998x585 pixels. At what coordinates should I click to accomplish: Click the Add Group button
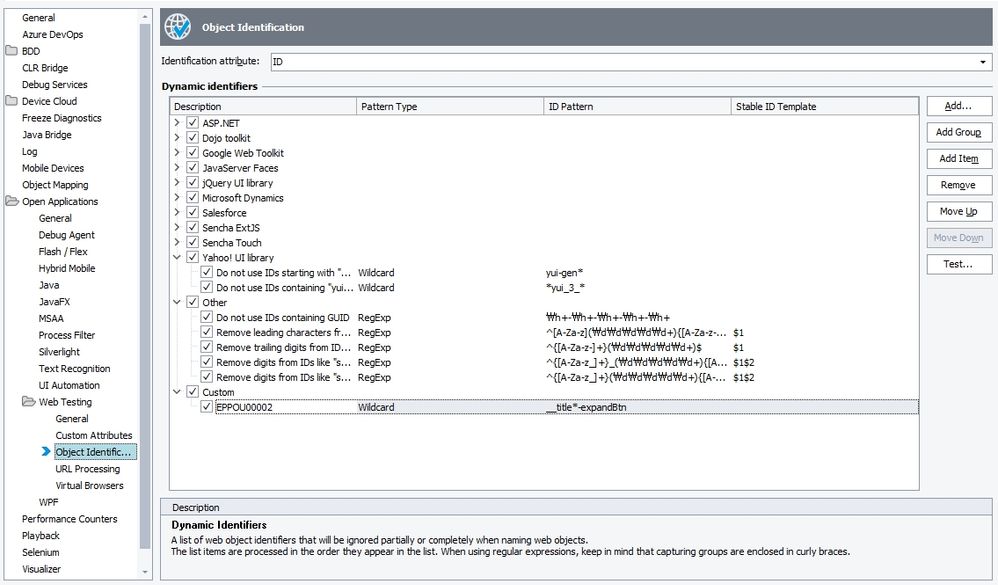point(958,132)
